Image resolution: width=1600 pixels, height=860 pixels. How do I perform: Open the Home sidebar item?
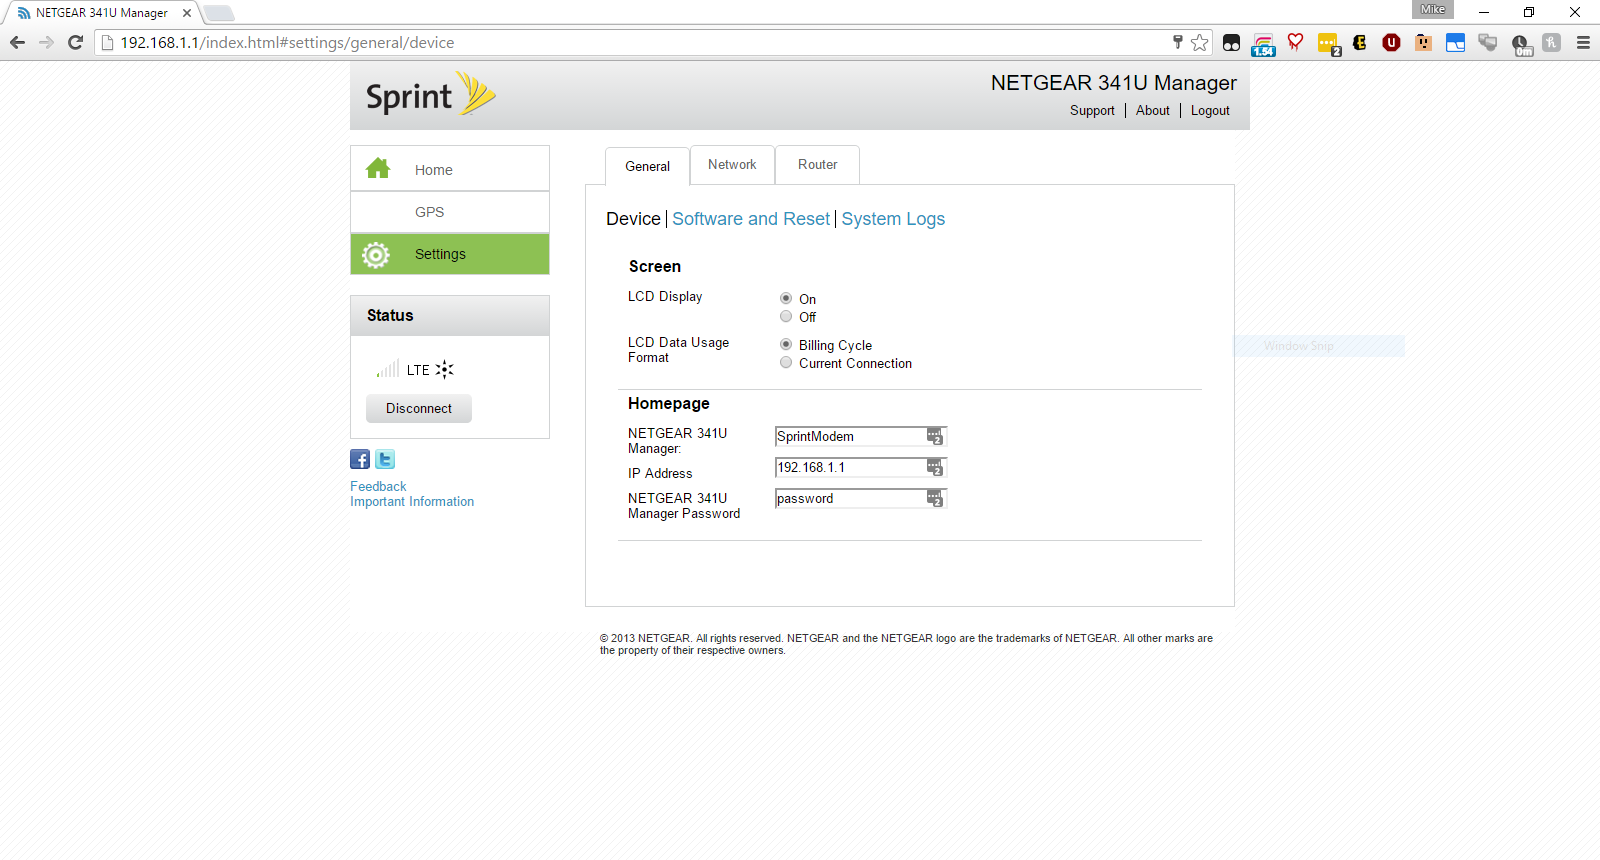pos(450,169)
